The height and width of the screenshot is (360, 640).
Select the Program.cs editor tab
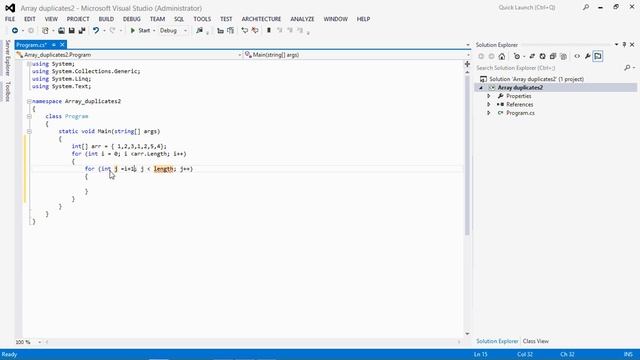[x=31, y=45]
